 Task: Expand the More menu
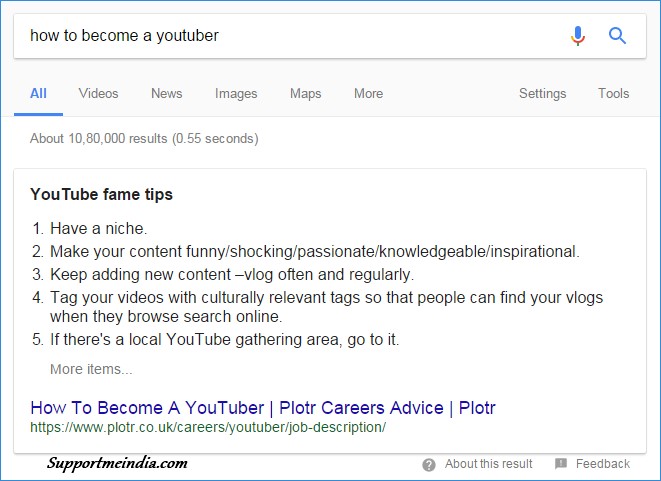pos(368,93)
